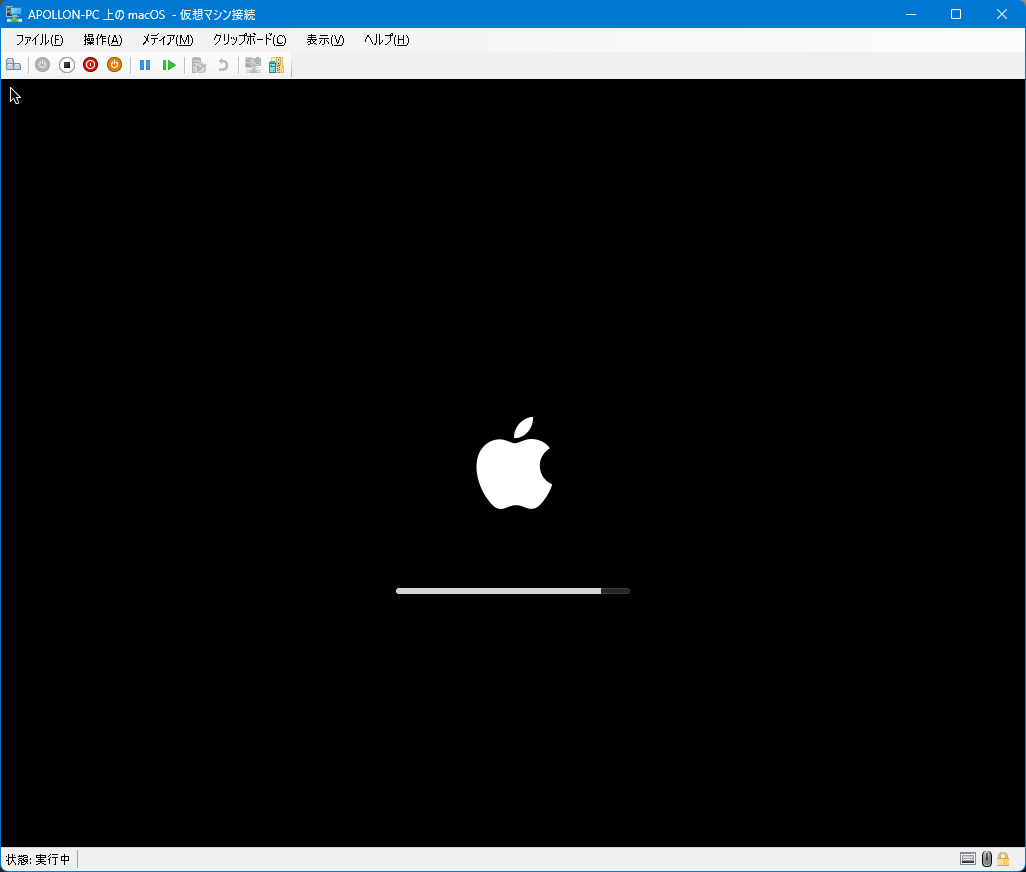Click the grey Start power icon
Image resolution: width=1026 pixels, height=872 pixels.
click(x=43, y=65)
